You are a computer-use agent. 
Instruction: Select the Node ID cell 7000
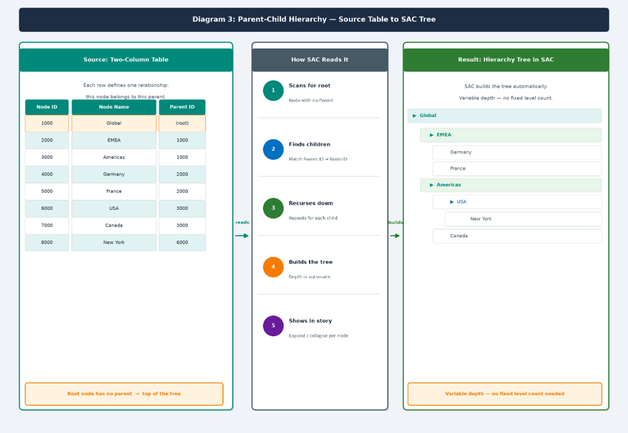(x=47, y=226)
